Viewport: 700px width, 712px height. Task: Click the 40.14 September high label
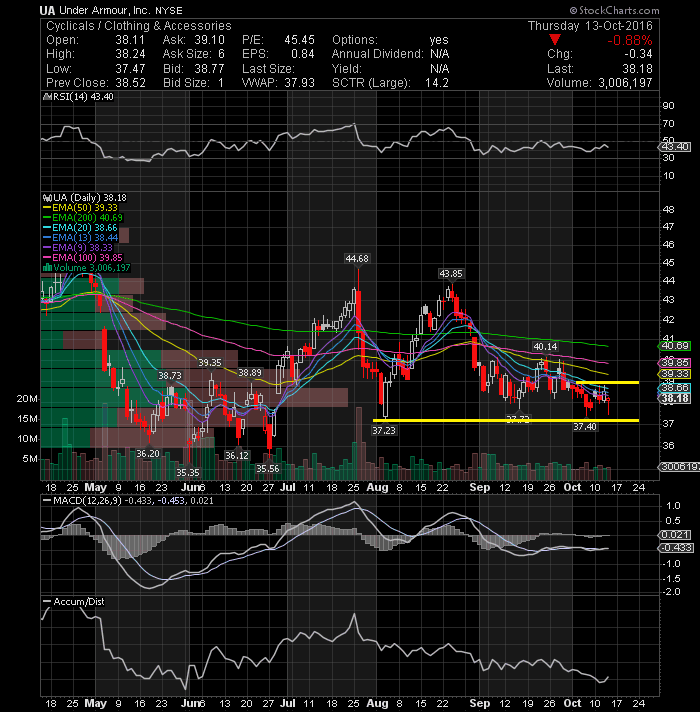pos(545,346)
